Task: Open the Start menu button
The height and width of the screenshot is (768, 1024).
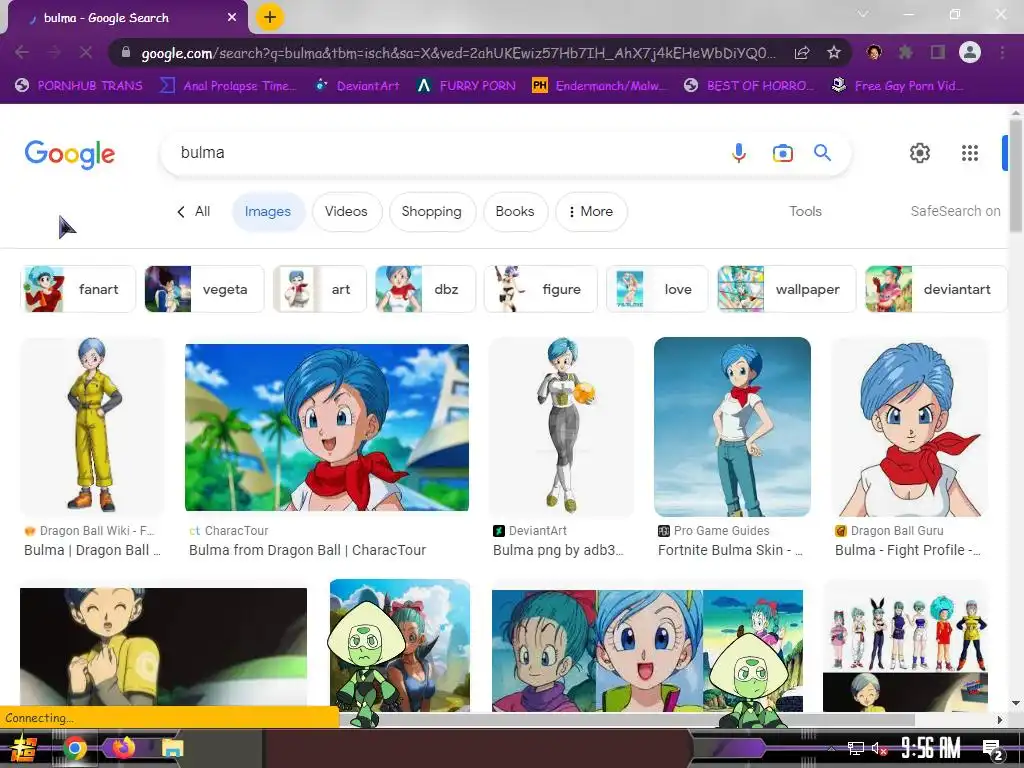Action: (23, 748)
